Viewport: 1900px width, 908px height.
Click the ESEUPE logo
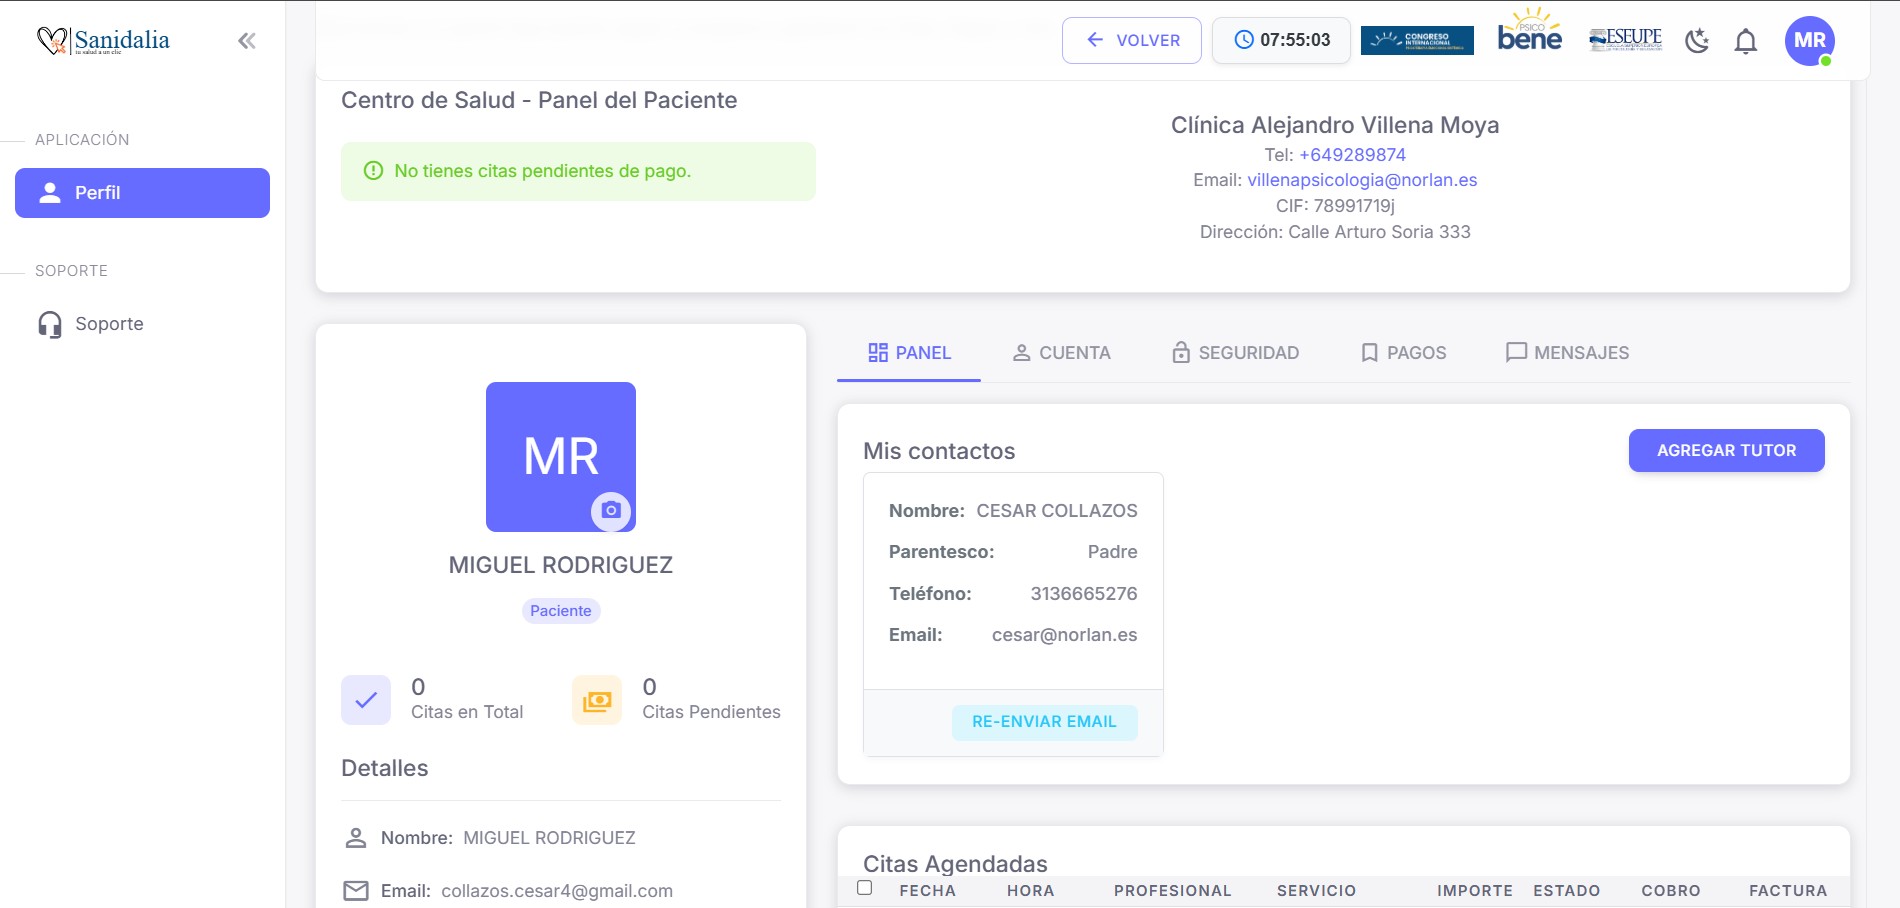(1625, 40)
